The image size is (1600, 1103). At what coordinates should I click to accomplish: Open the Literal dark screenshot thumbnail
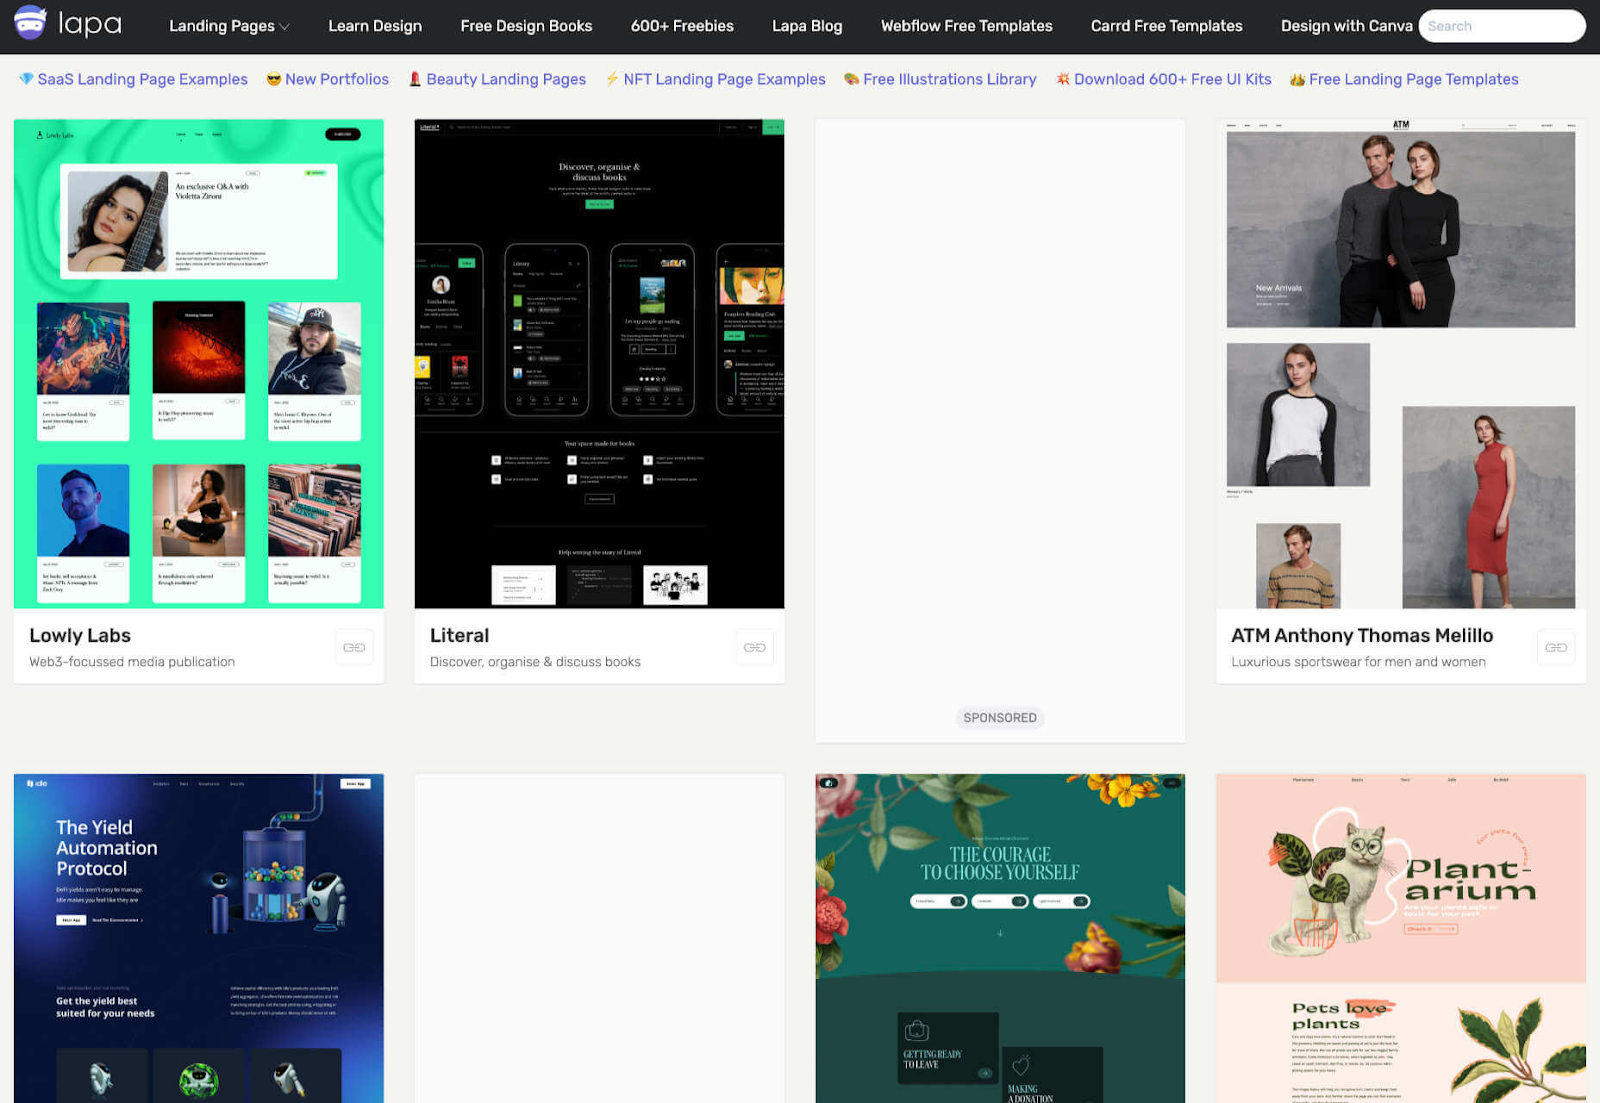tap(599, 364)
